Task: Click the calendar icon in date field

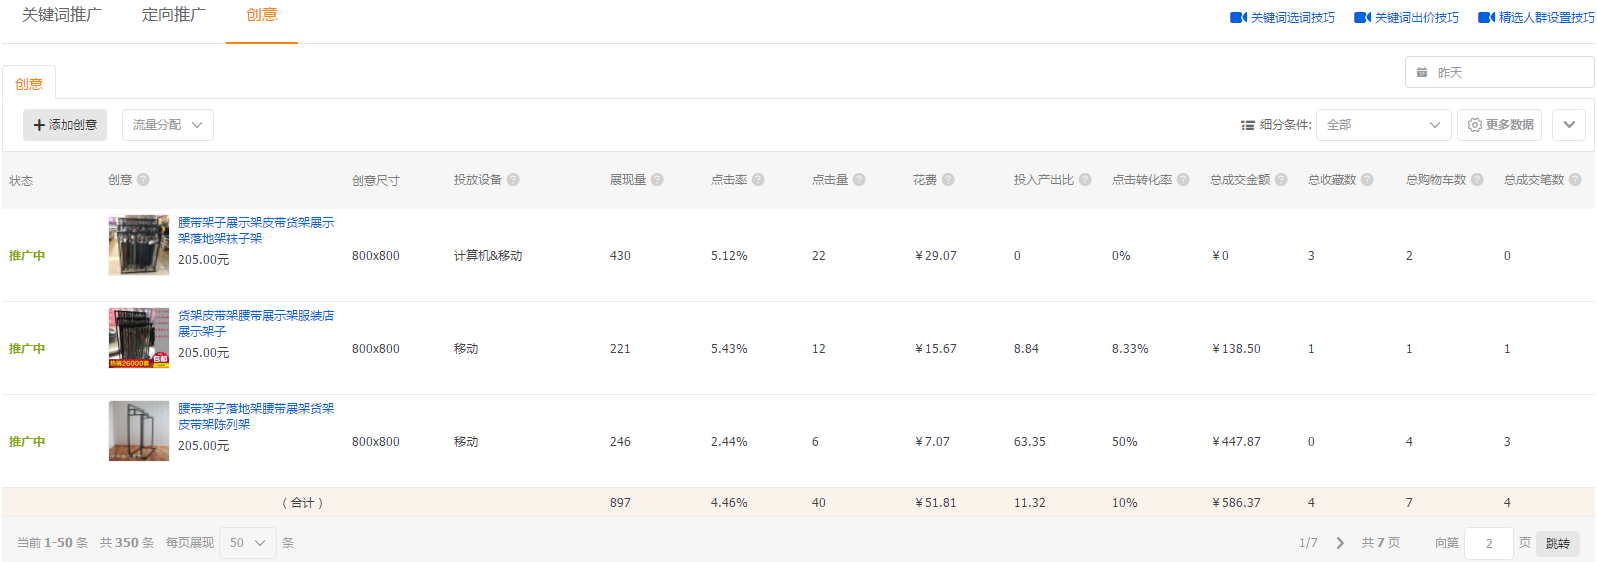Action: point(1422,73)
